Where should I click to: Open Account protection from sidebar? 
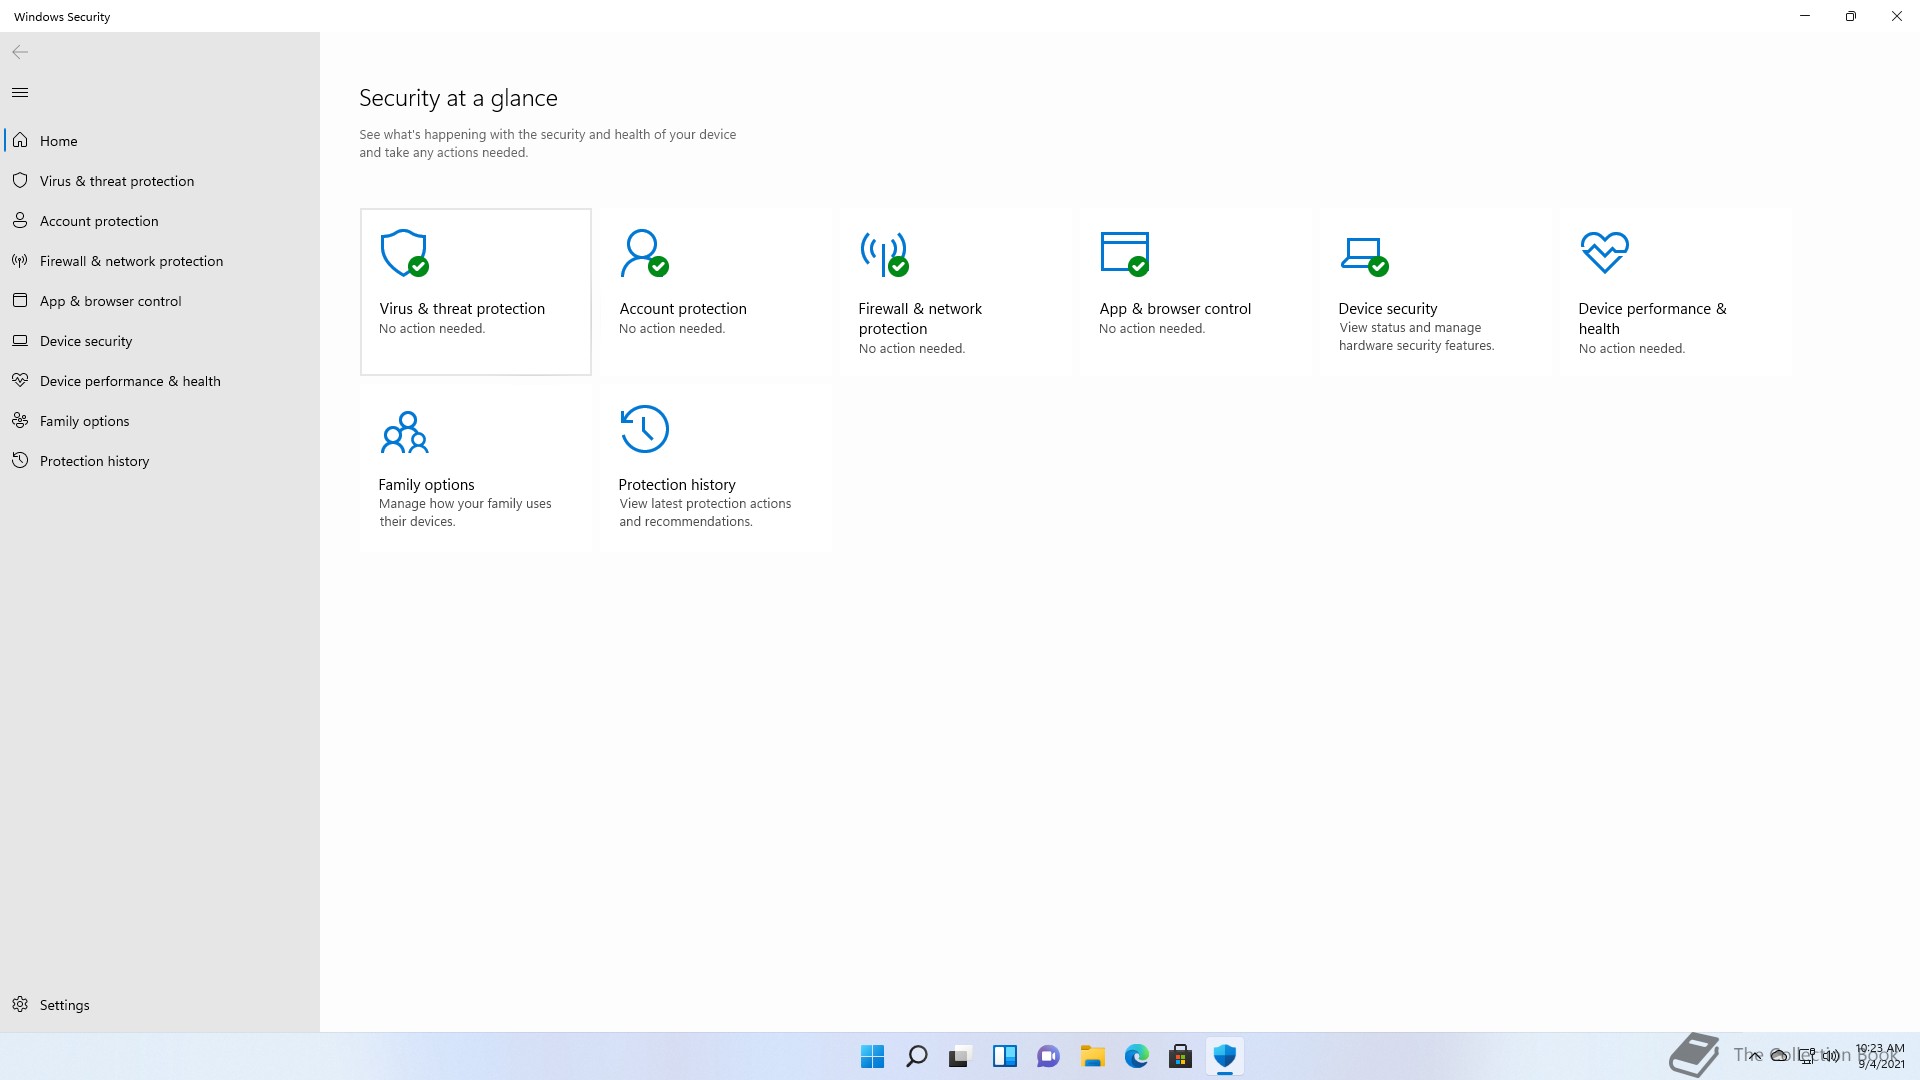coord(160,221)
